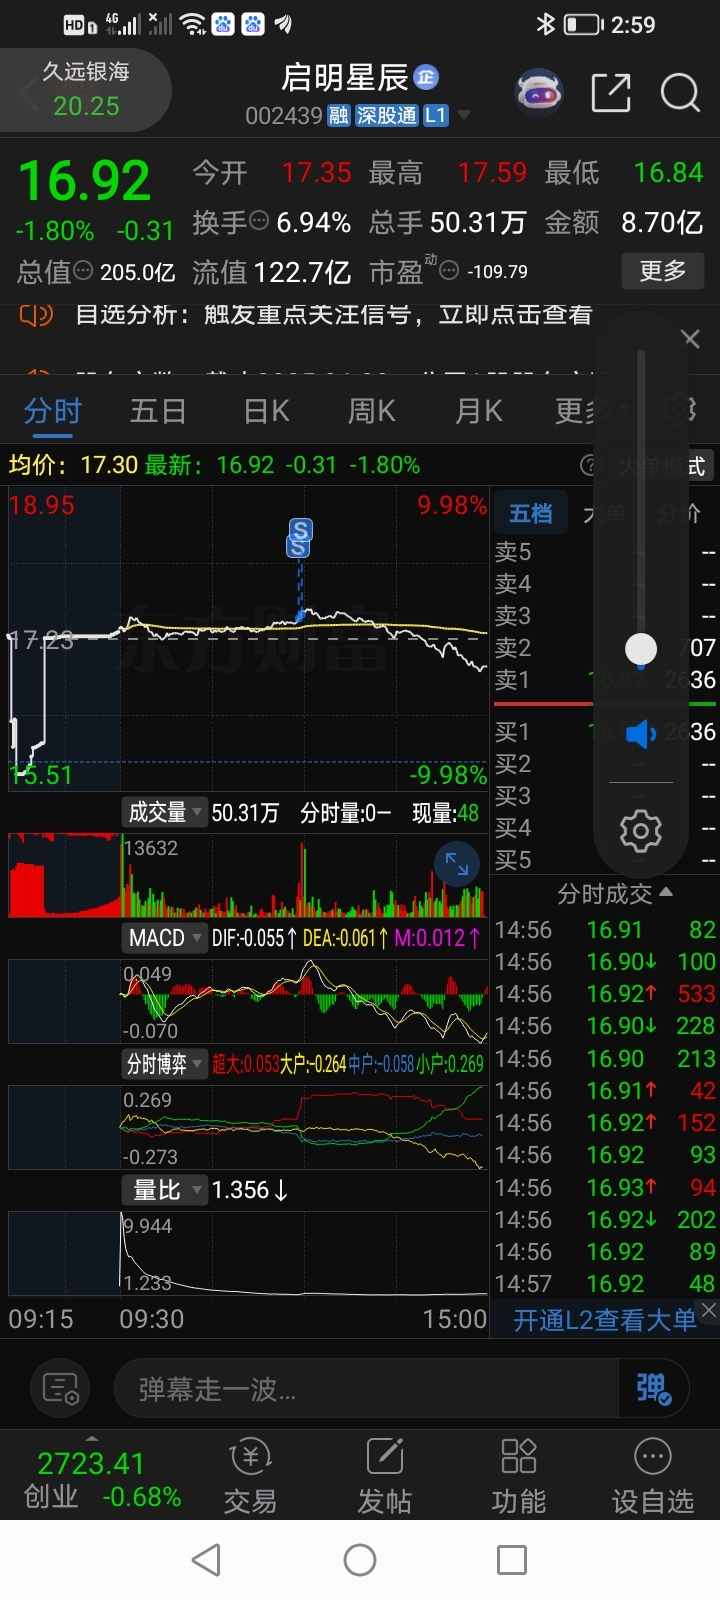
Task: Expand chart to fullscreen with arrows icon
Action: click(457, 865)
